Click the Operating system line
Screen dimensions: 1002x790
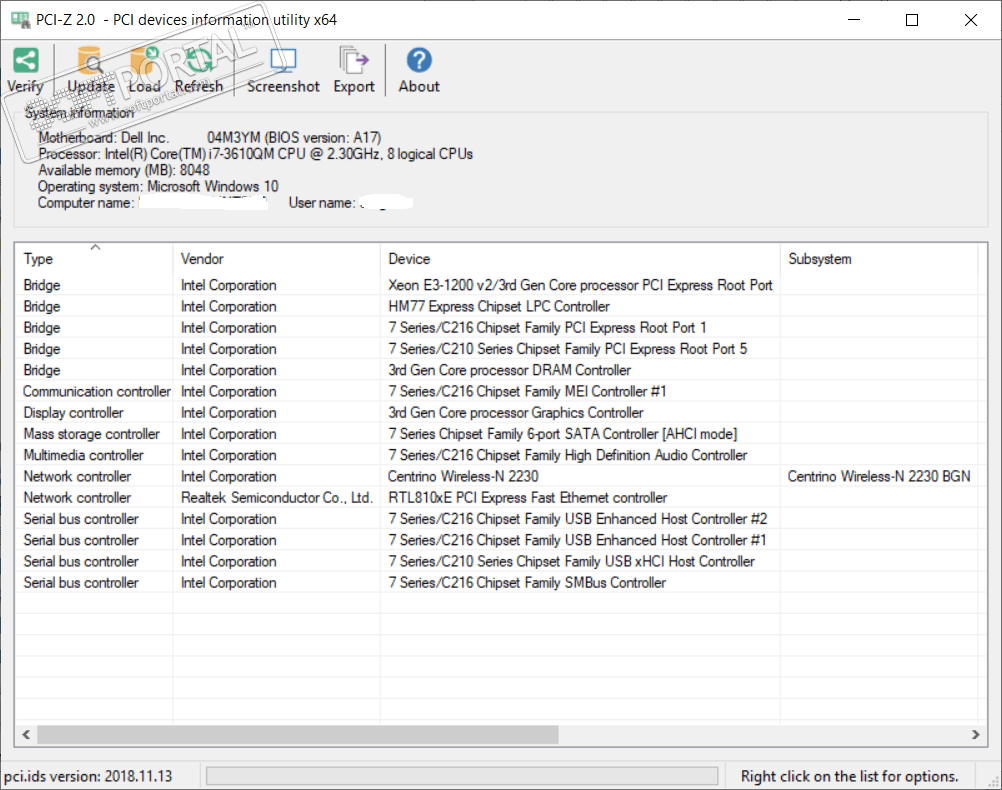coord(158,187)
